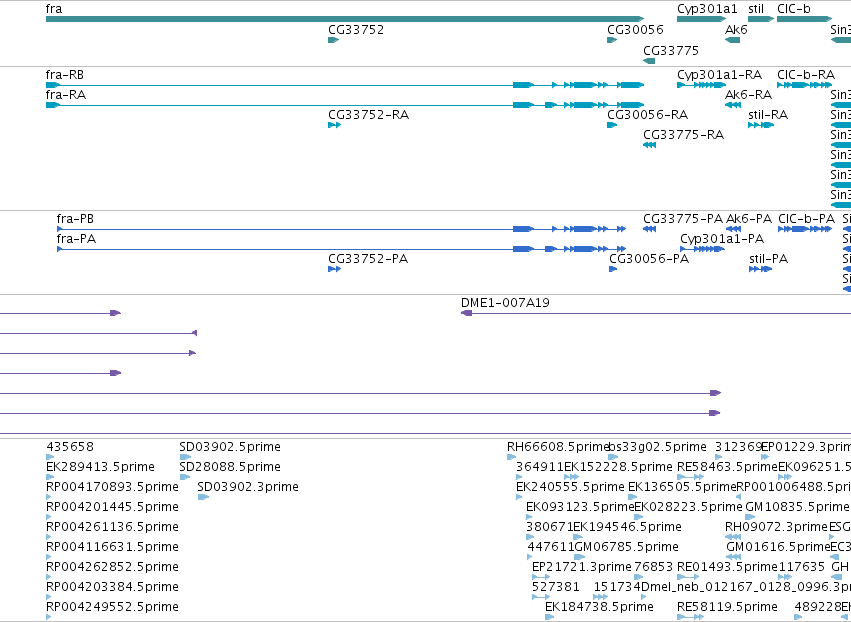851x622 pixels.
Task: Click EST RE58463.5prime
Action: pos(691,477)
